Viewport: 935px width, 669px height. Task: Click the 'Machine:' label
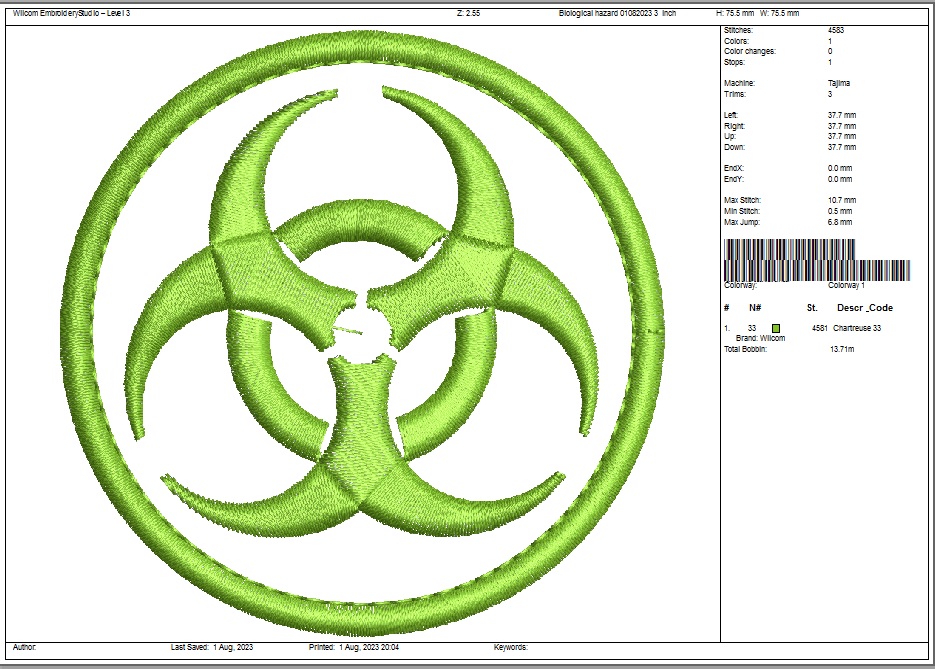tap(739, 83)
